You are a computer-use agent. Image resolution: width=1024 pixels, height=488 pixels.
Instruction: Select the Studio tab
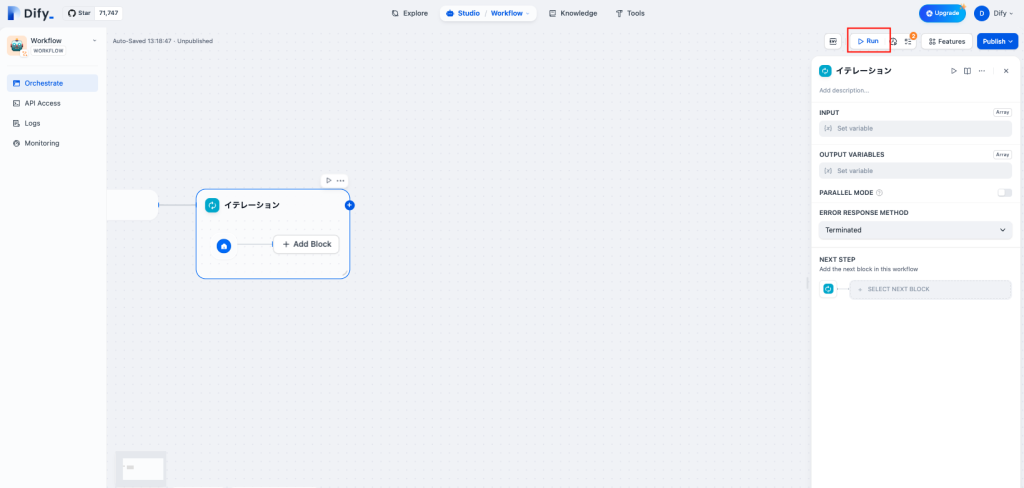463,13
